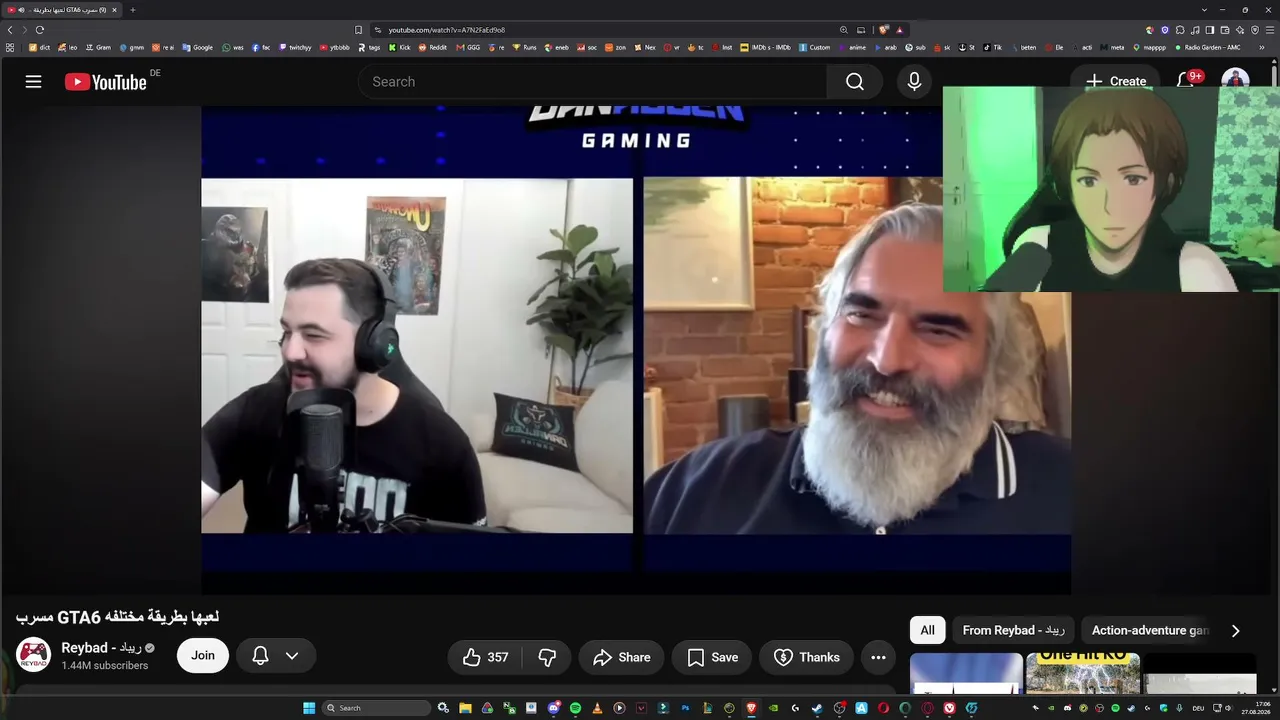1280x720 pixels.
Task: Send Thanks to the creator
Action: pyautogui.click(x=806, y=657)
